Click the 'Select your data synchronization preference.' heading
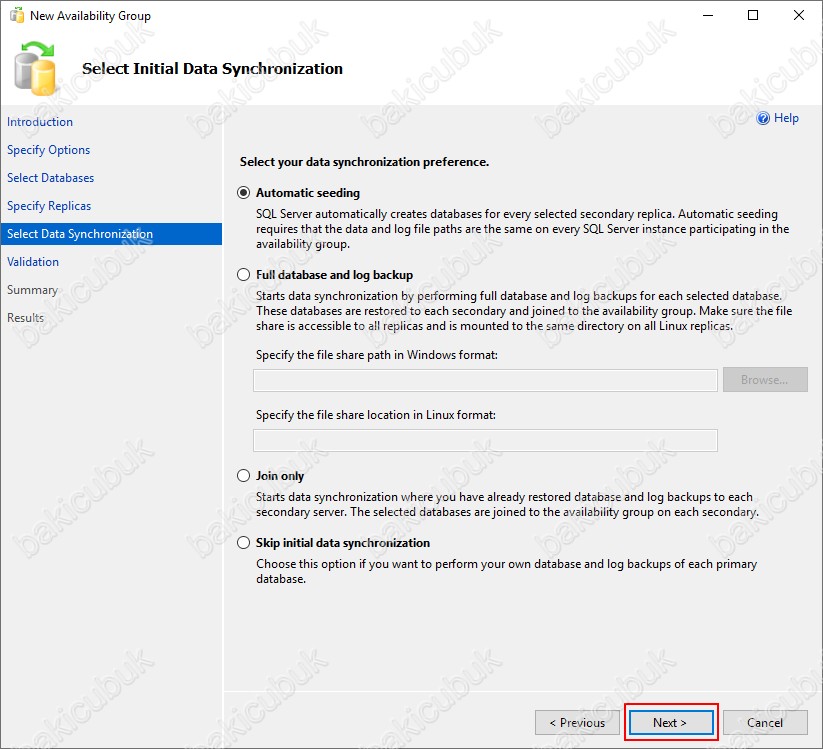 364,162
